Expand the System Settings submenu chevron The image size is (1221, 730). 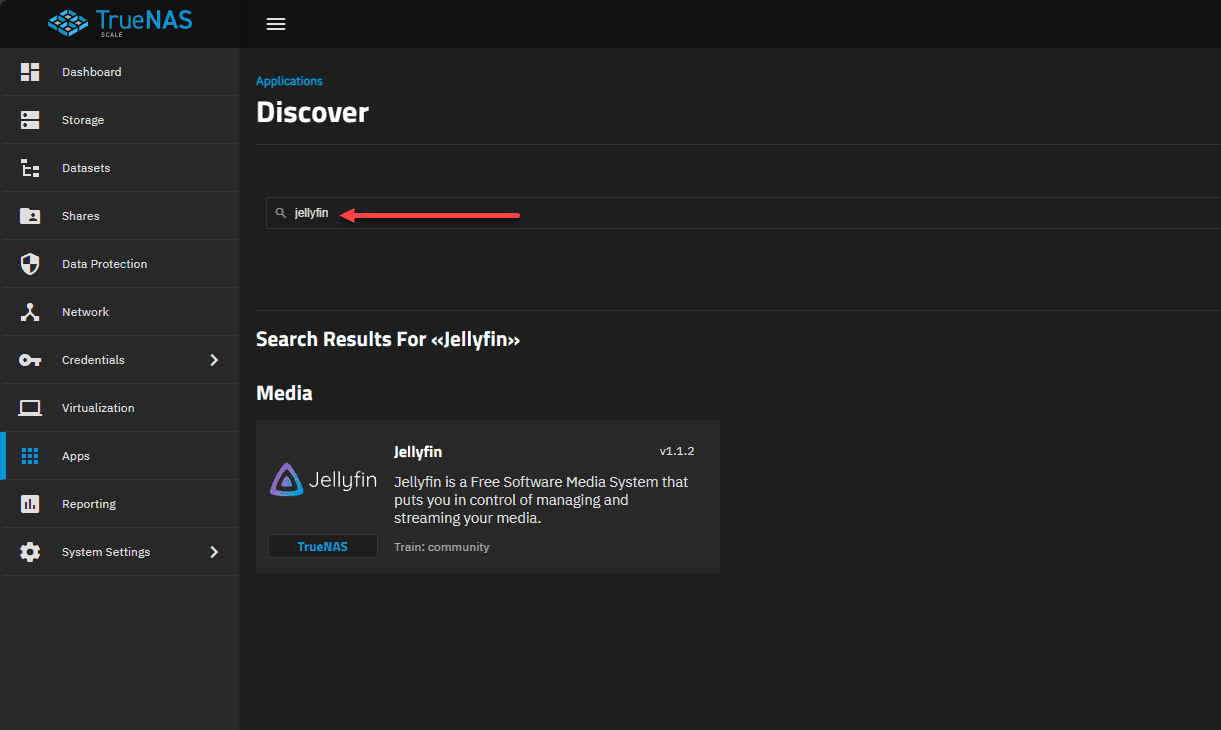[213, 552]
